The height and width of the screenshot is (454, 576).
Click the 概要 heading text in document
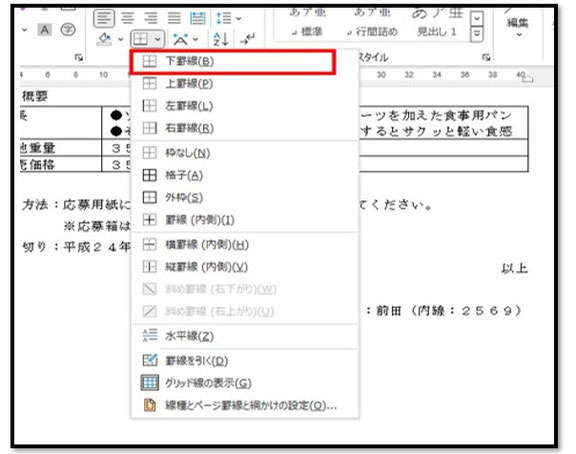[35, 97]
